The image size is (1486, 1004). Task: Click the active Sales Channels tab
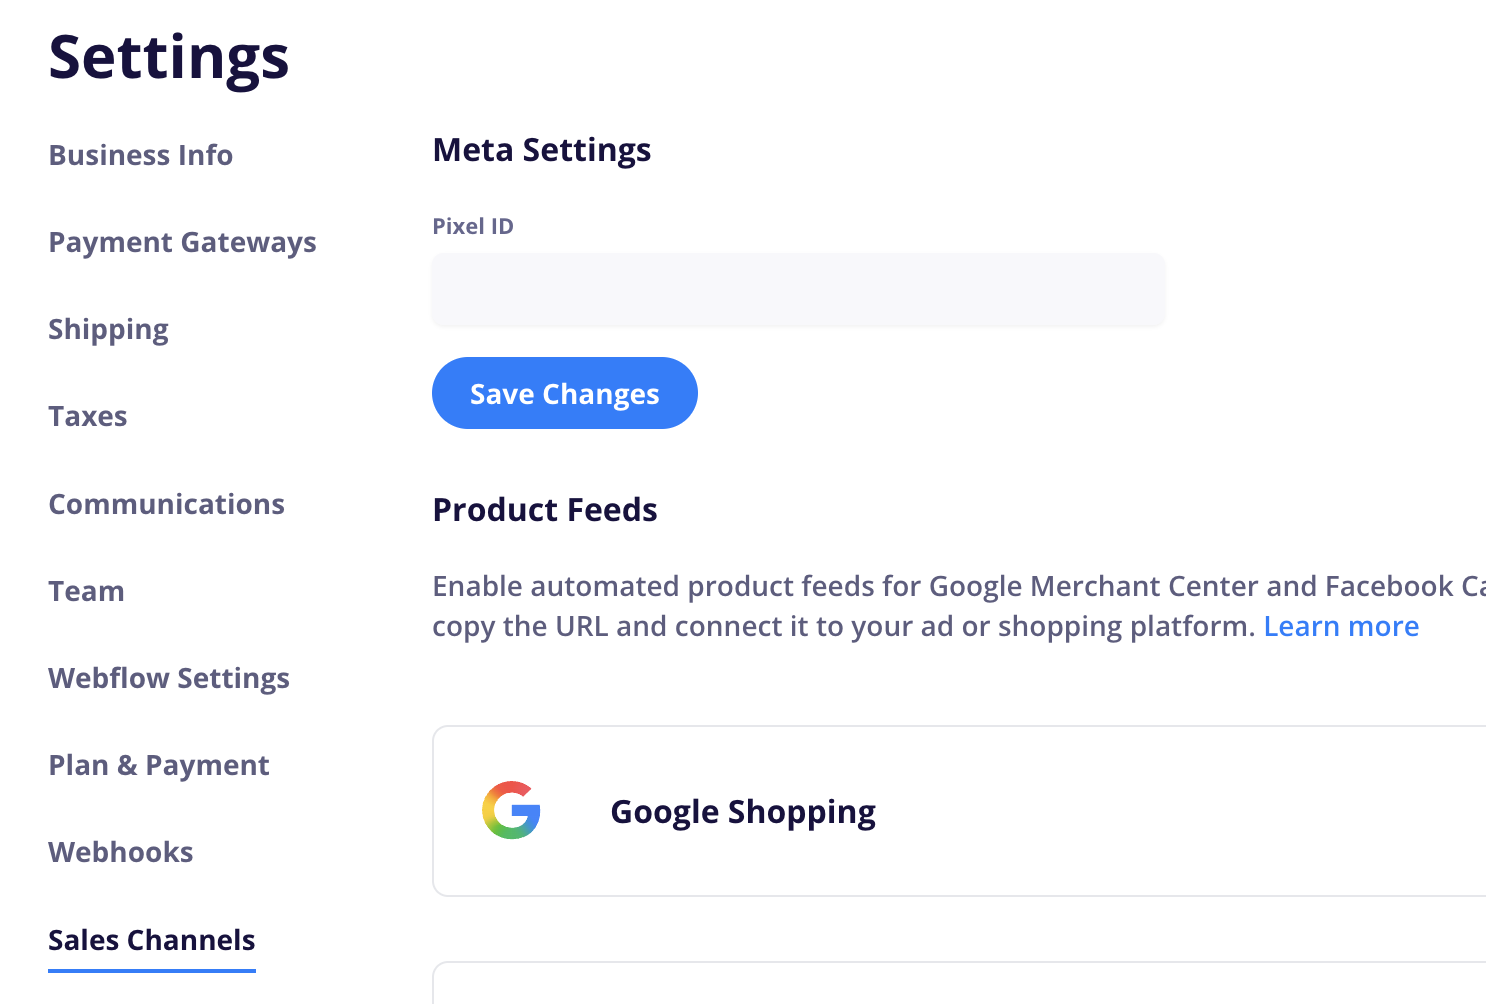[x=152, y=940]
